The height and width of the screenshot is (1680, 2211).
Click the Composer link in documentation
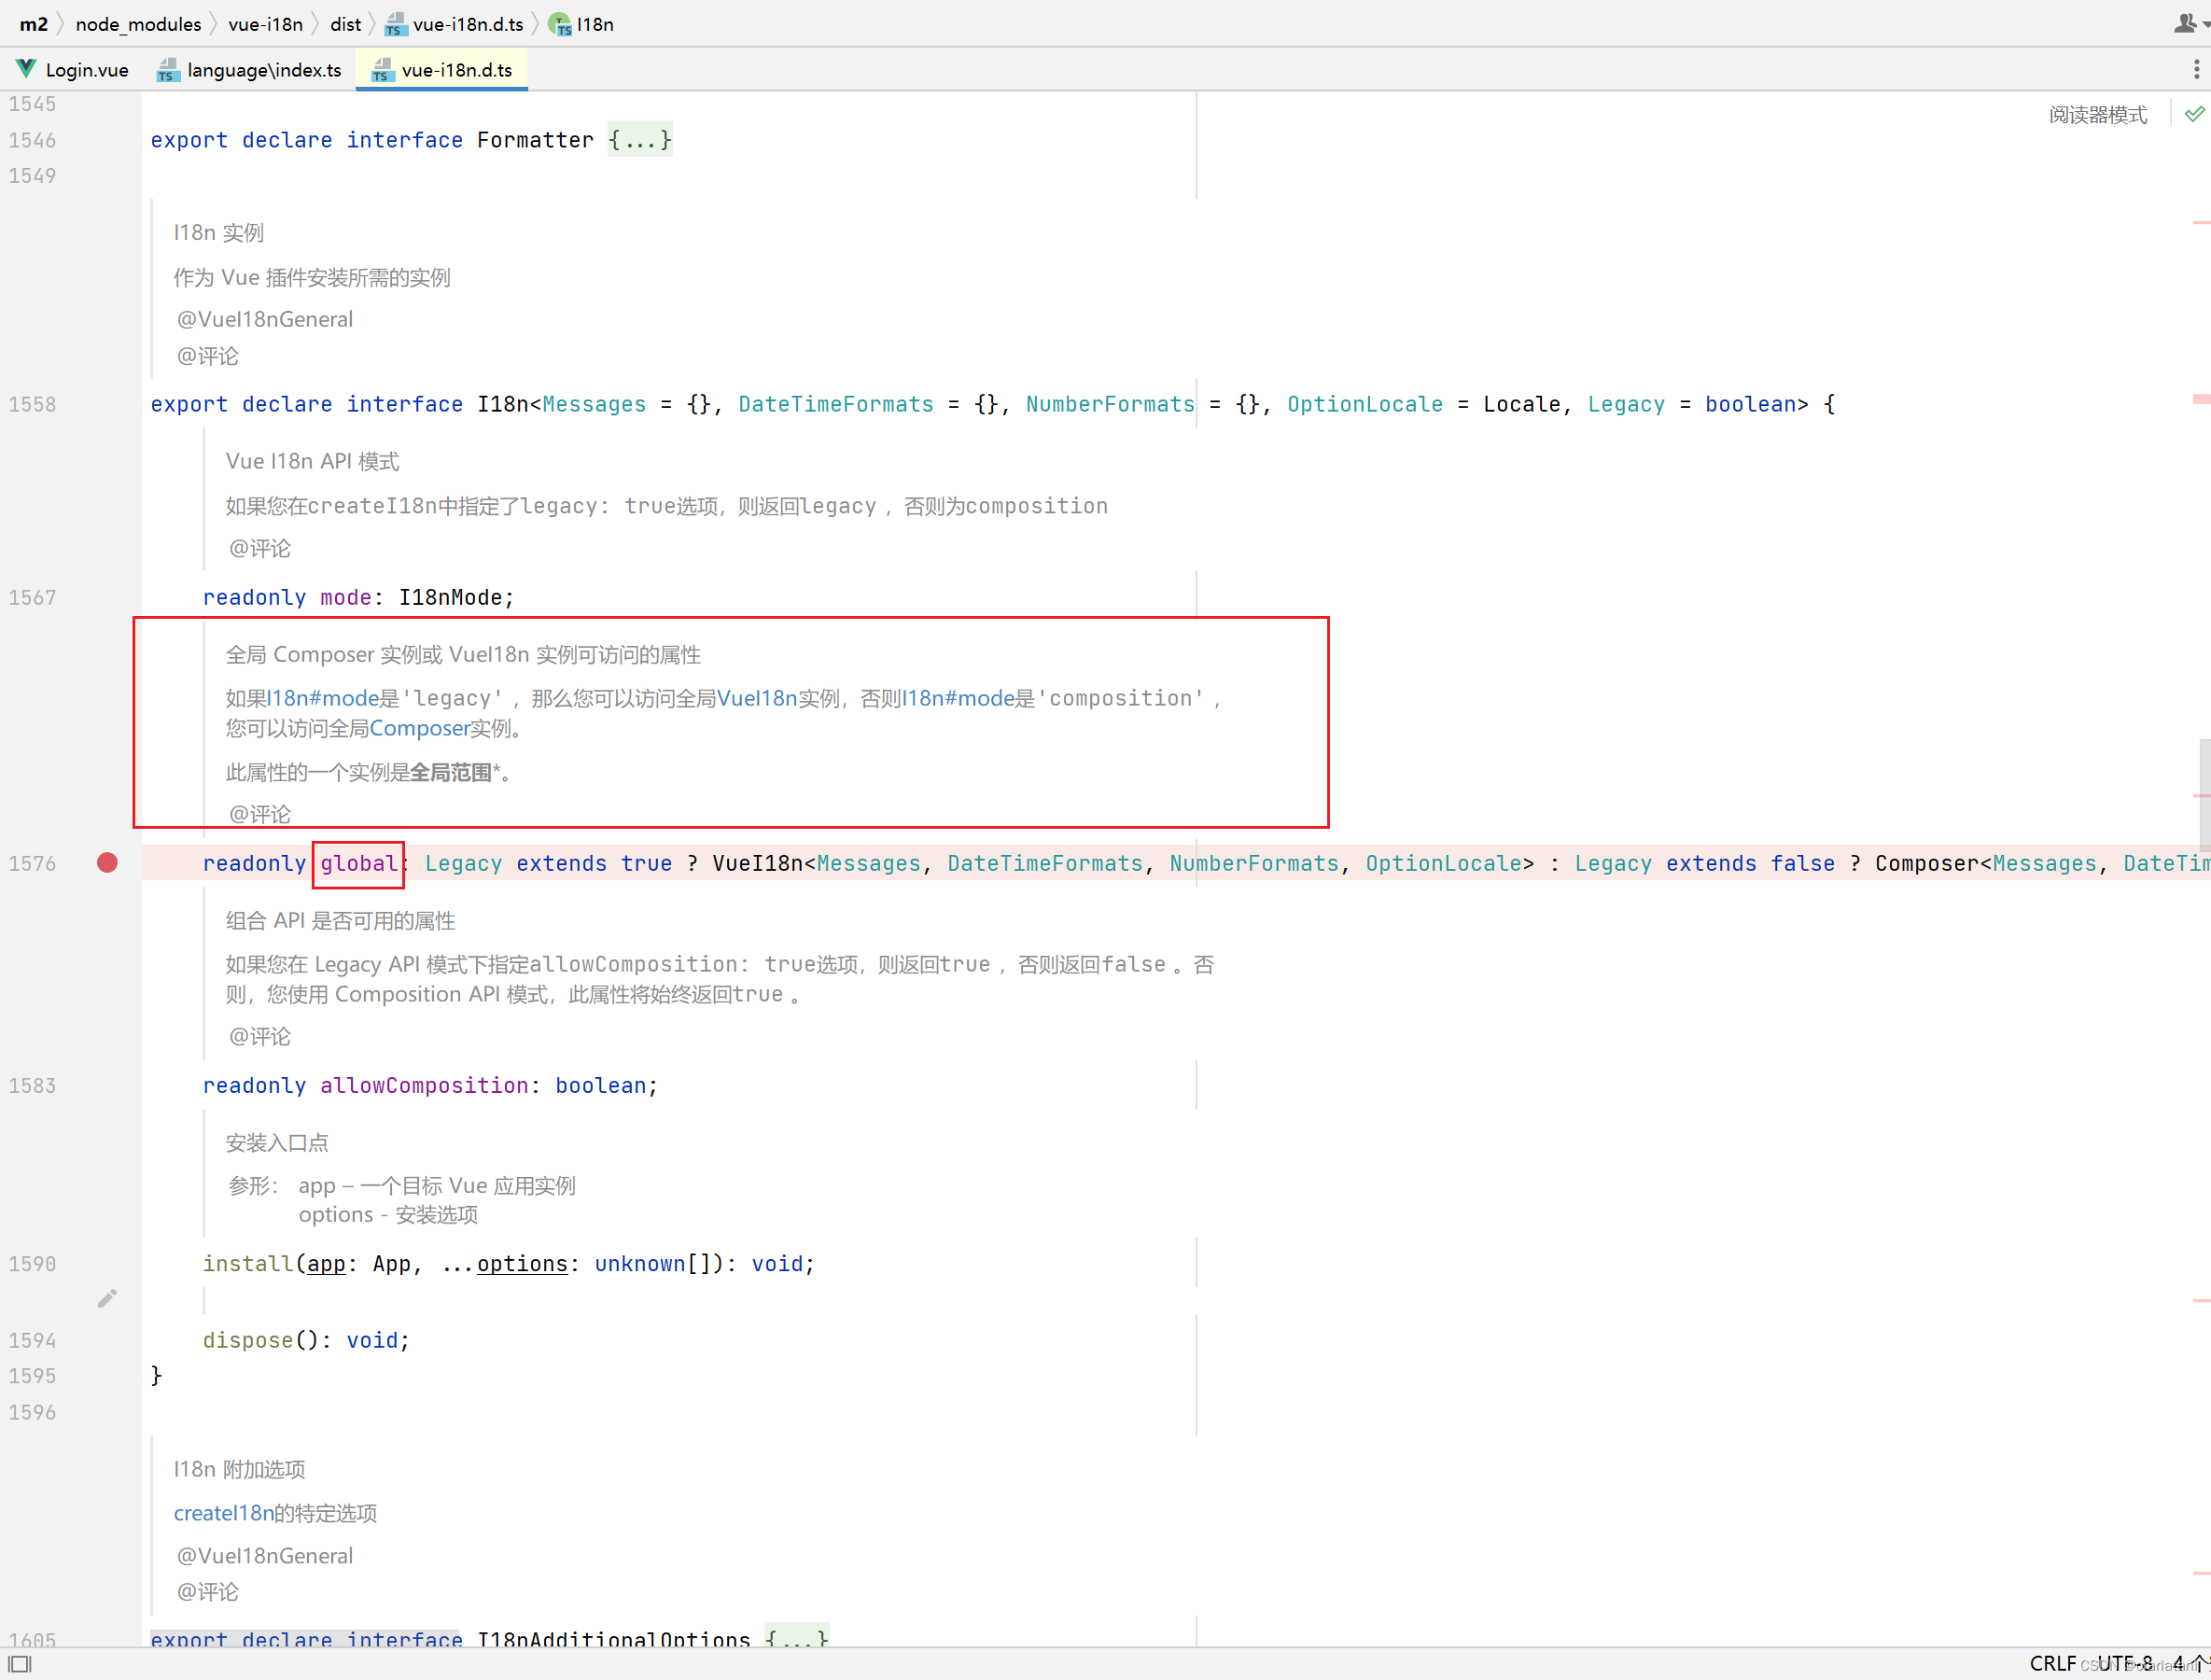point(420,728)
